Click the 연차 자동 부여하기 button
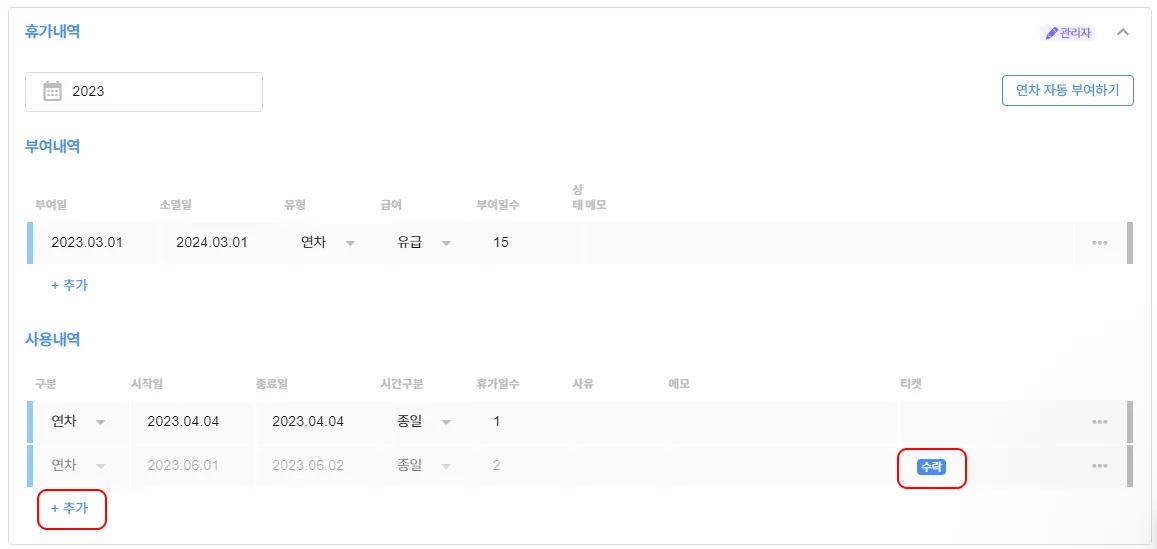1157x549 pixels. click(x=1068, y=91)
